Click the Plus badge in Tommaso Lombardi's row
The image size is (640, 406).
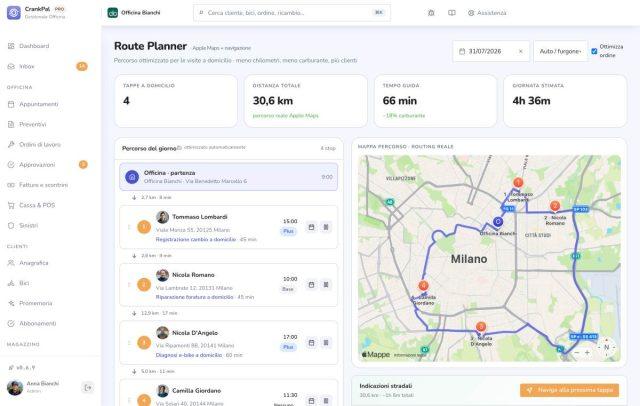pos(289,231)
